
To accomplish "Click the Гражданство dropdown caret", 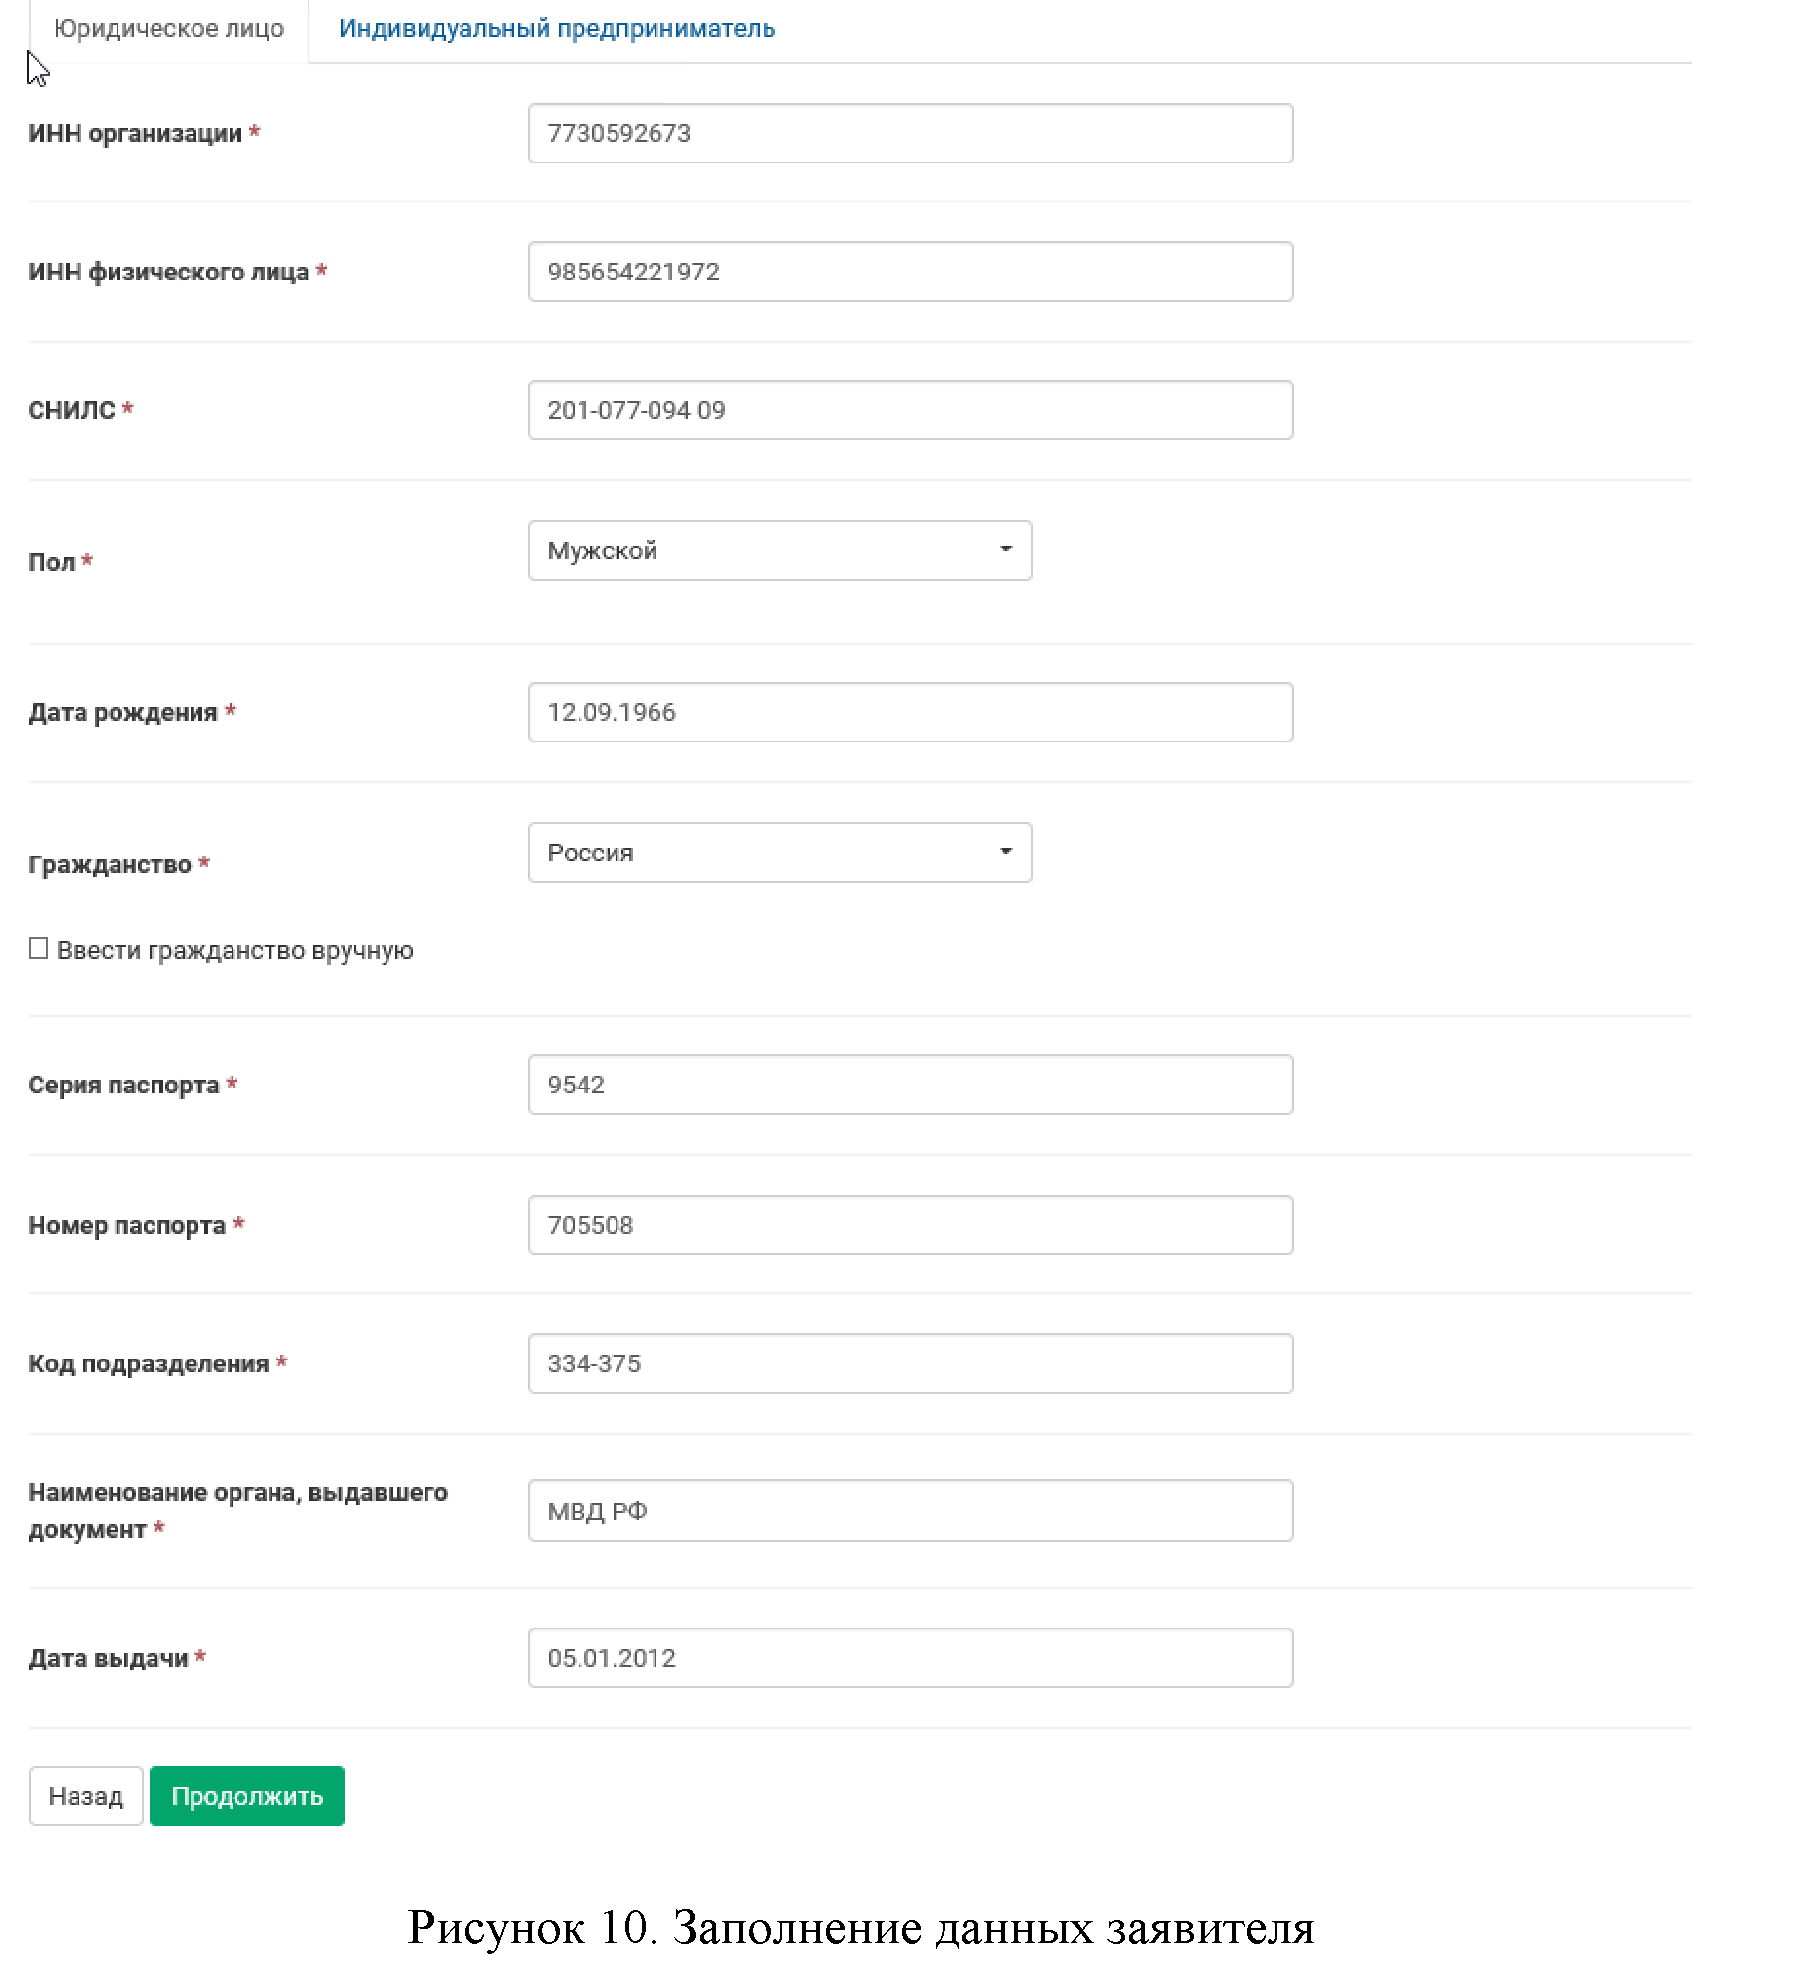I will [1005, 851].
